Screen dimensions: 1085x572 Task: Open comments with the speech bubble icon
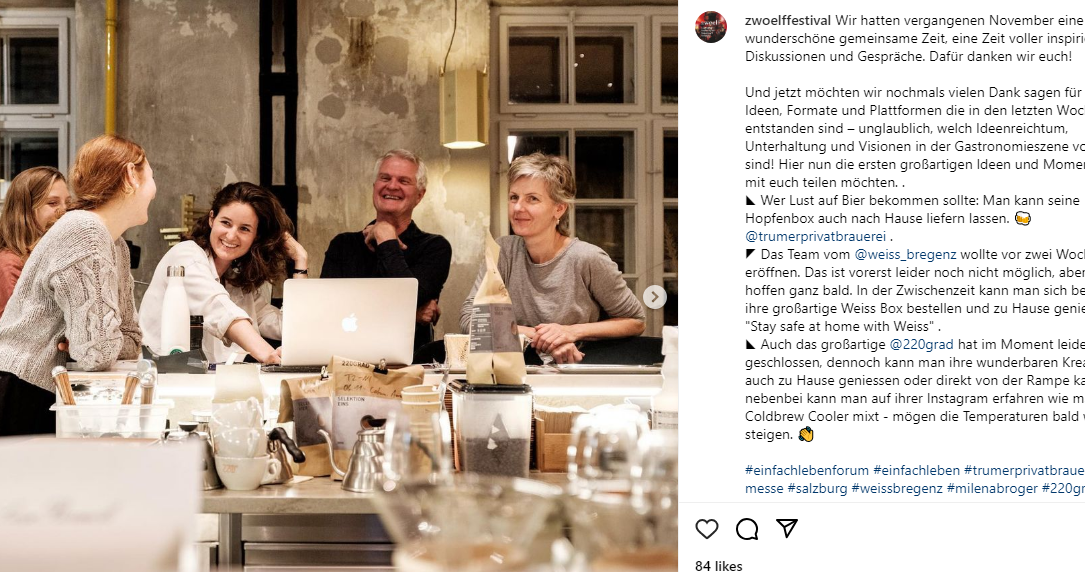(747, 529)
